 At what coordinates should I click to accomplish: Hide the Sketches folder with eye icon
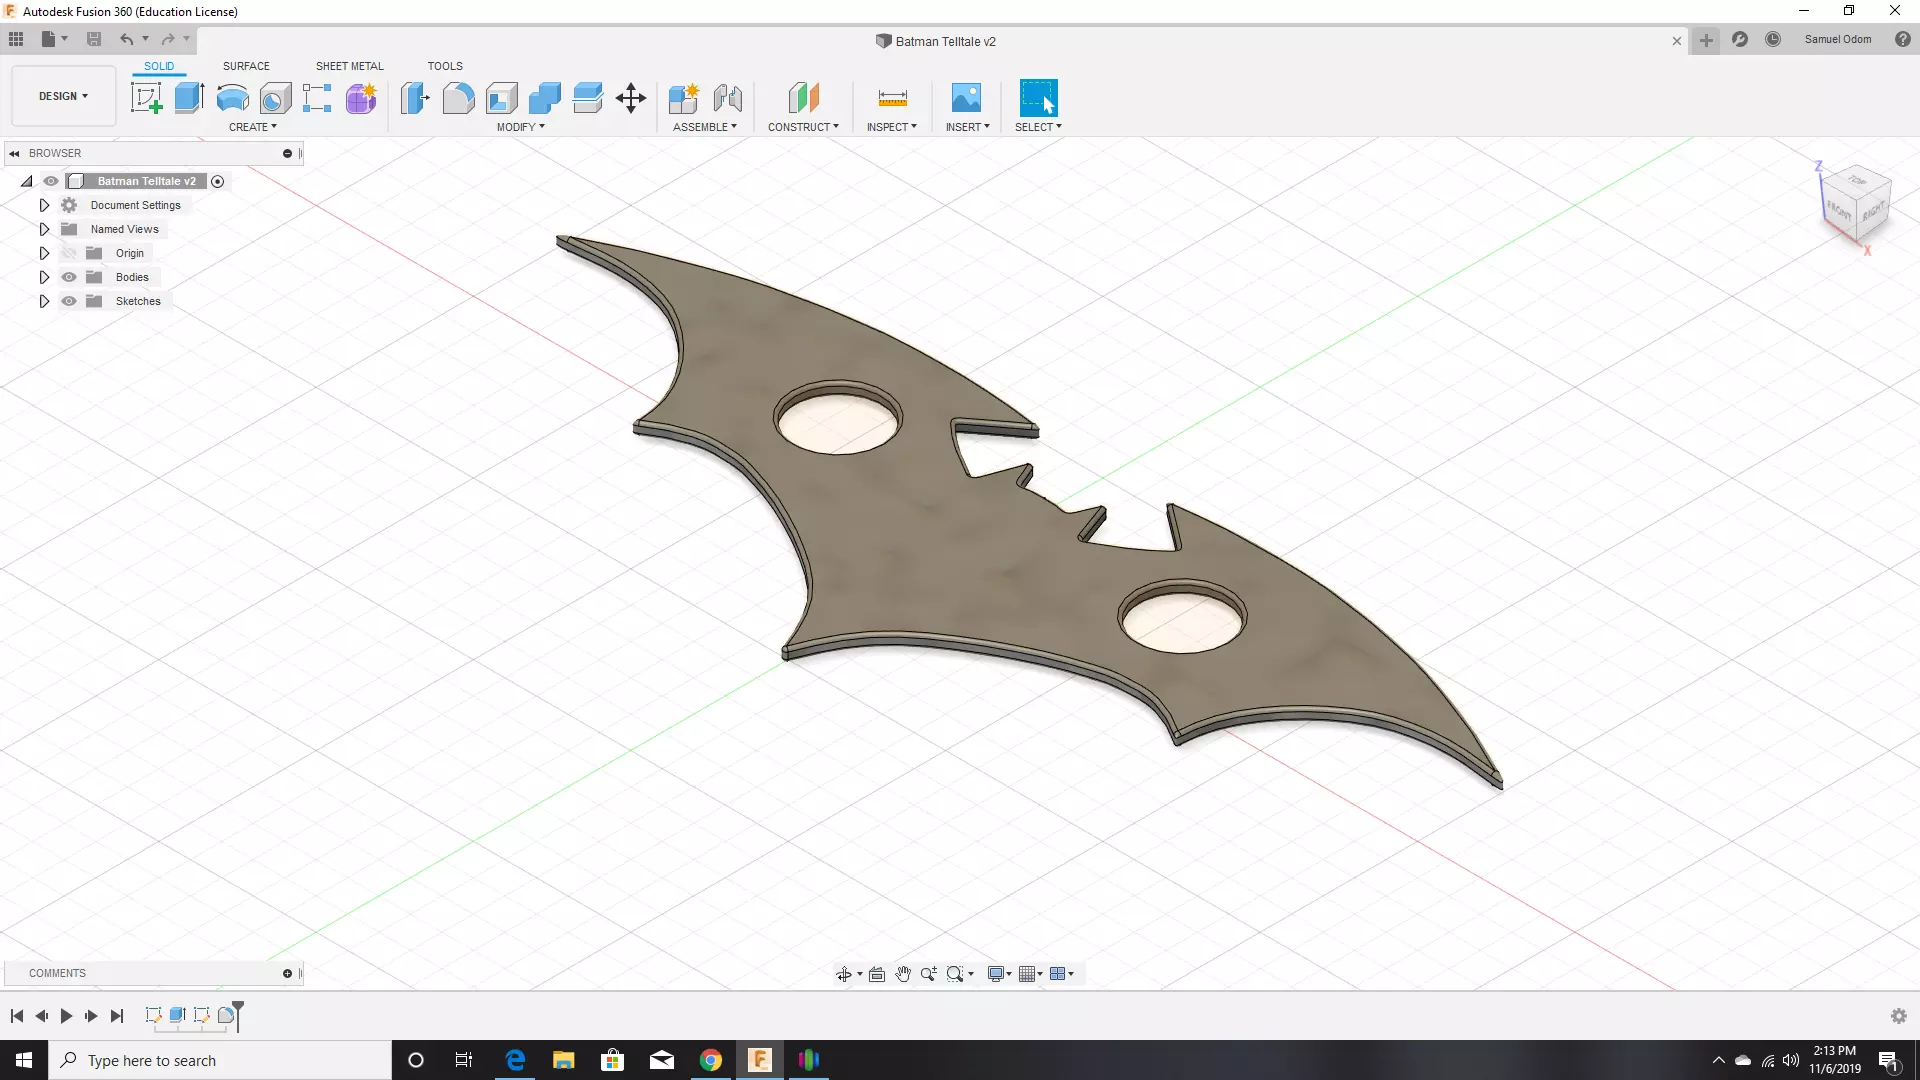coord(69,301)
